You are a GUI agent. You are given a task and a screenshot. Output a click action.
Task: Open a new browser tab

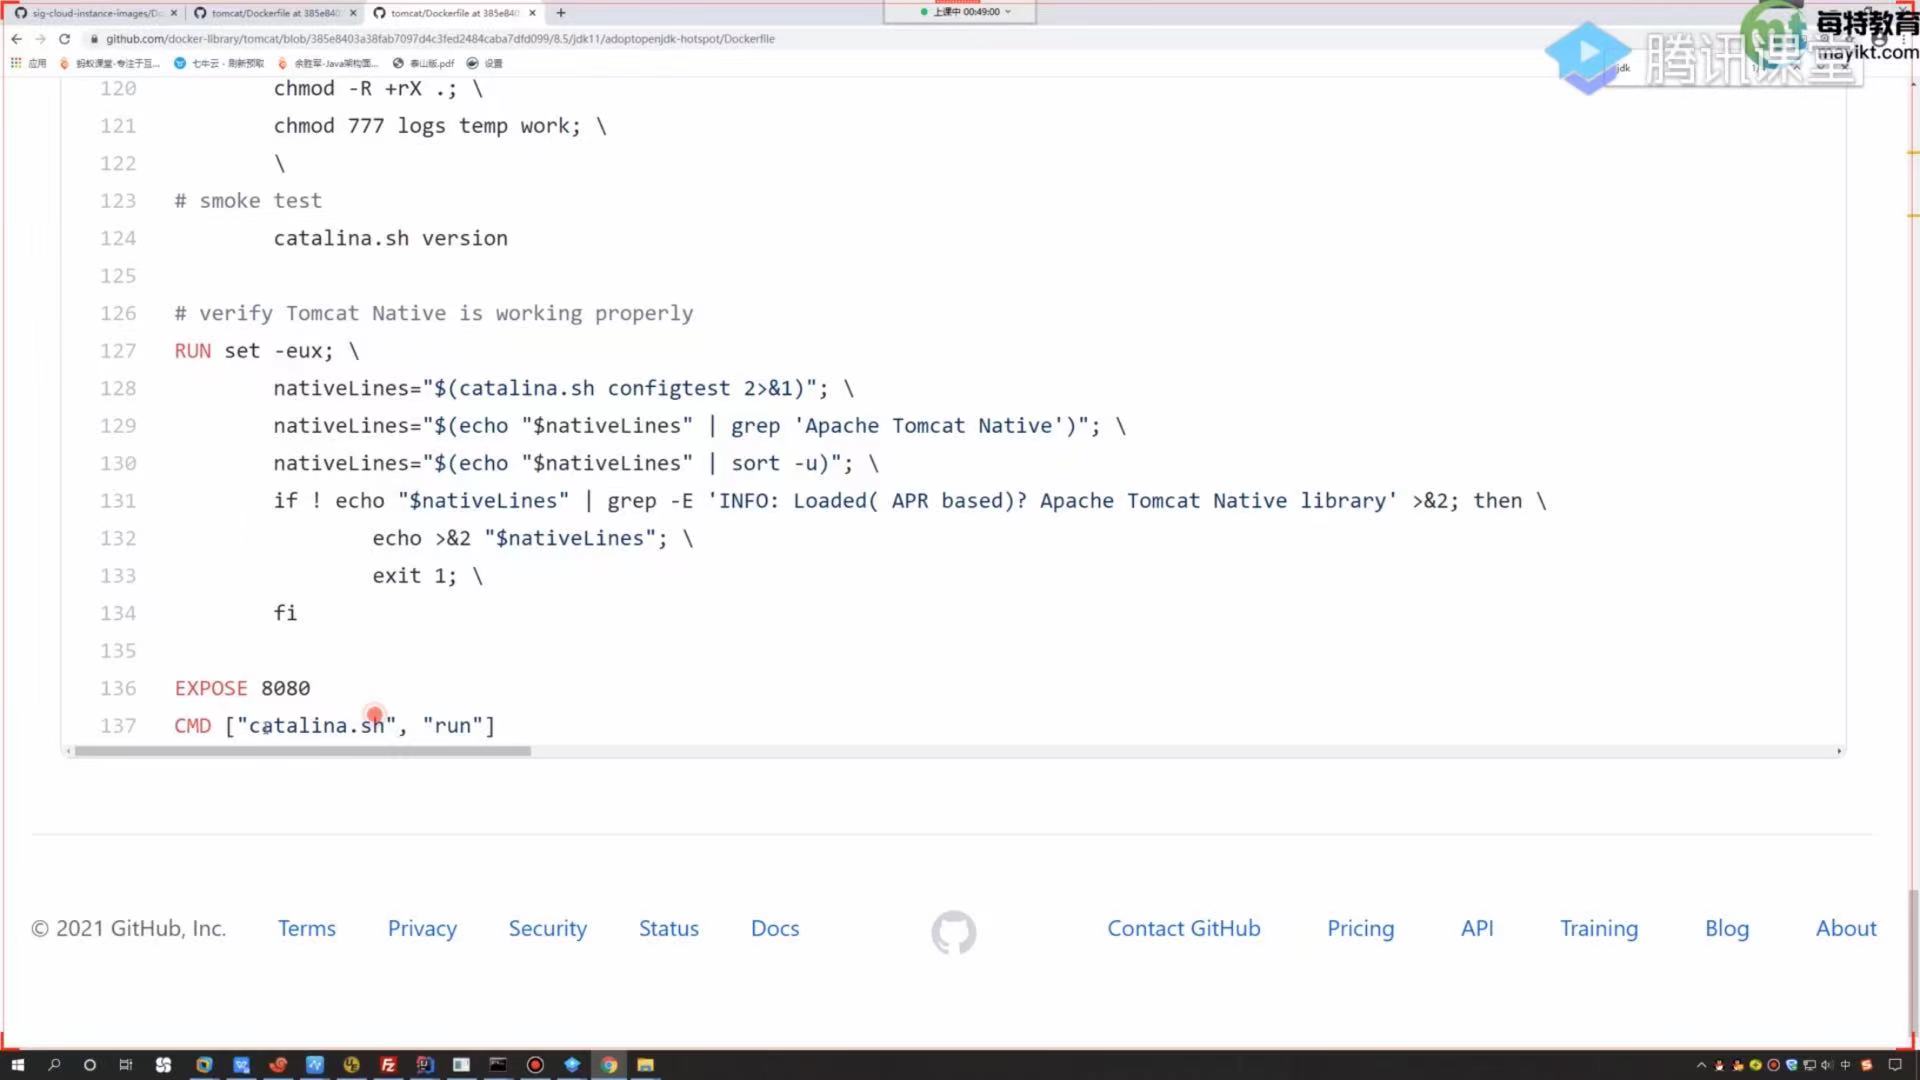click(x=561, y=13)
